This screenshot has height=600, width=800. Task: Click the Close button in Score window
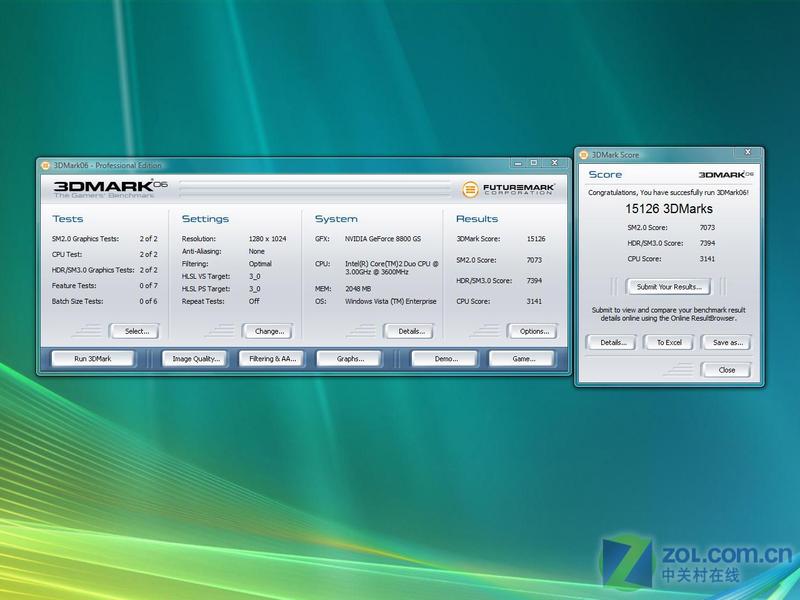click(x=727, y=370)
